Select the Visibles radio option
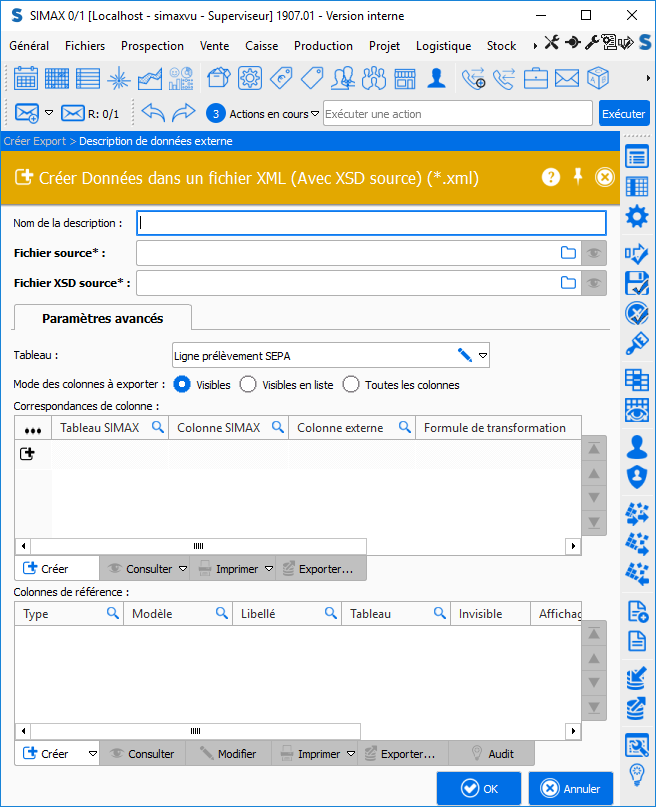Viewport: 656px width, 807px height. point(182,384)
